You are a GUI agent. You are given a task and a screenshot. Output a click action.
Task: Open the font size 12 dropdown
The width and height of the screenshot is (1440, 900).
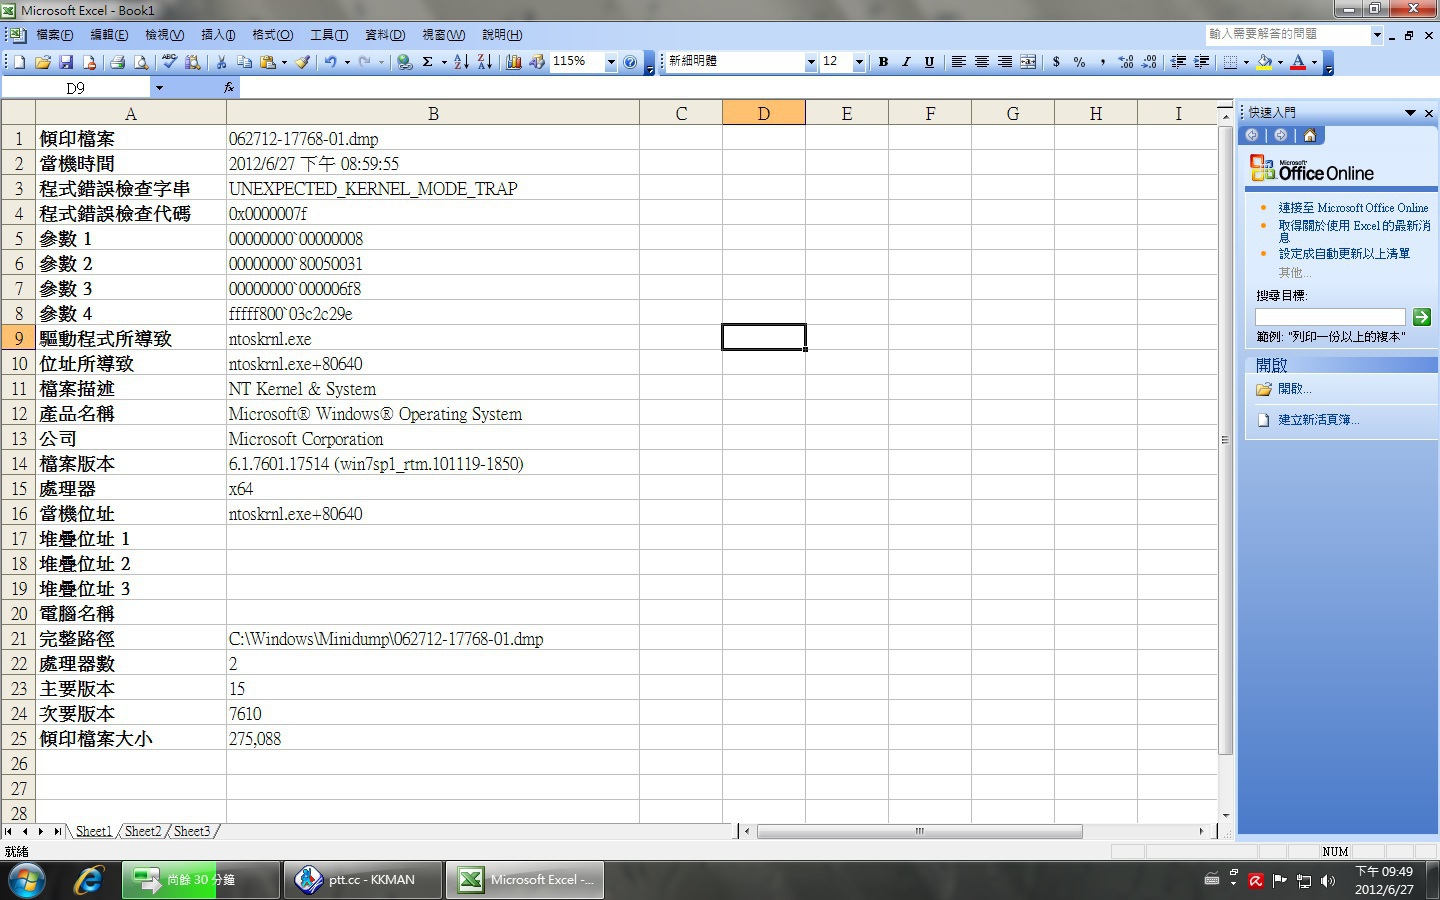point(859,62)
